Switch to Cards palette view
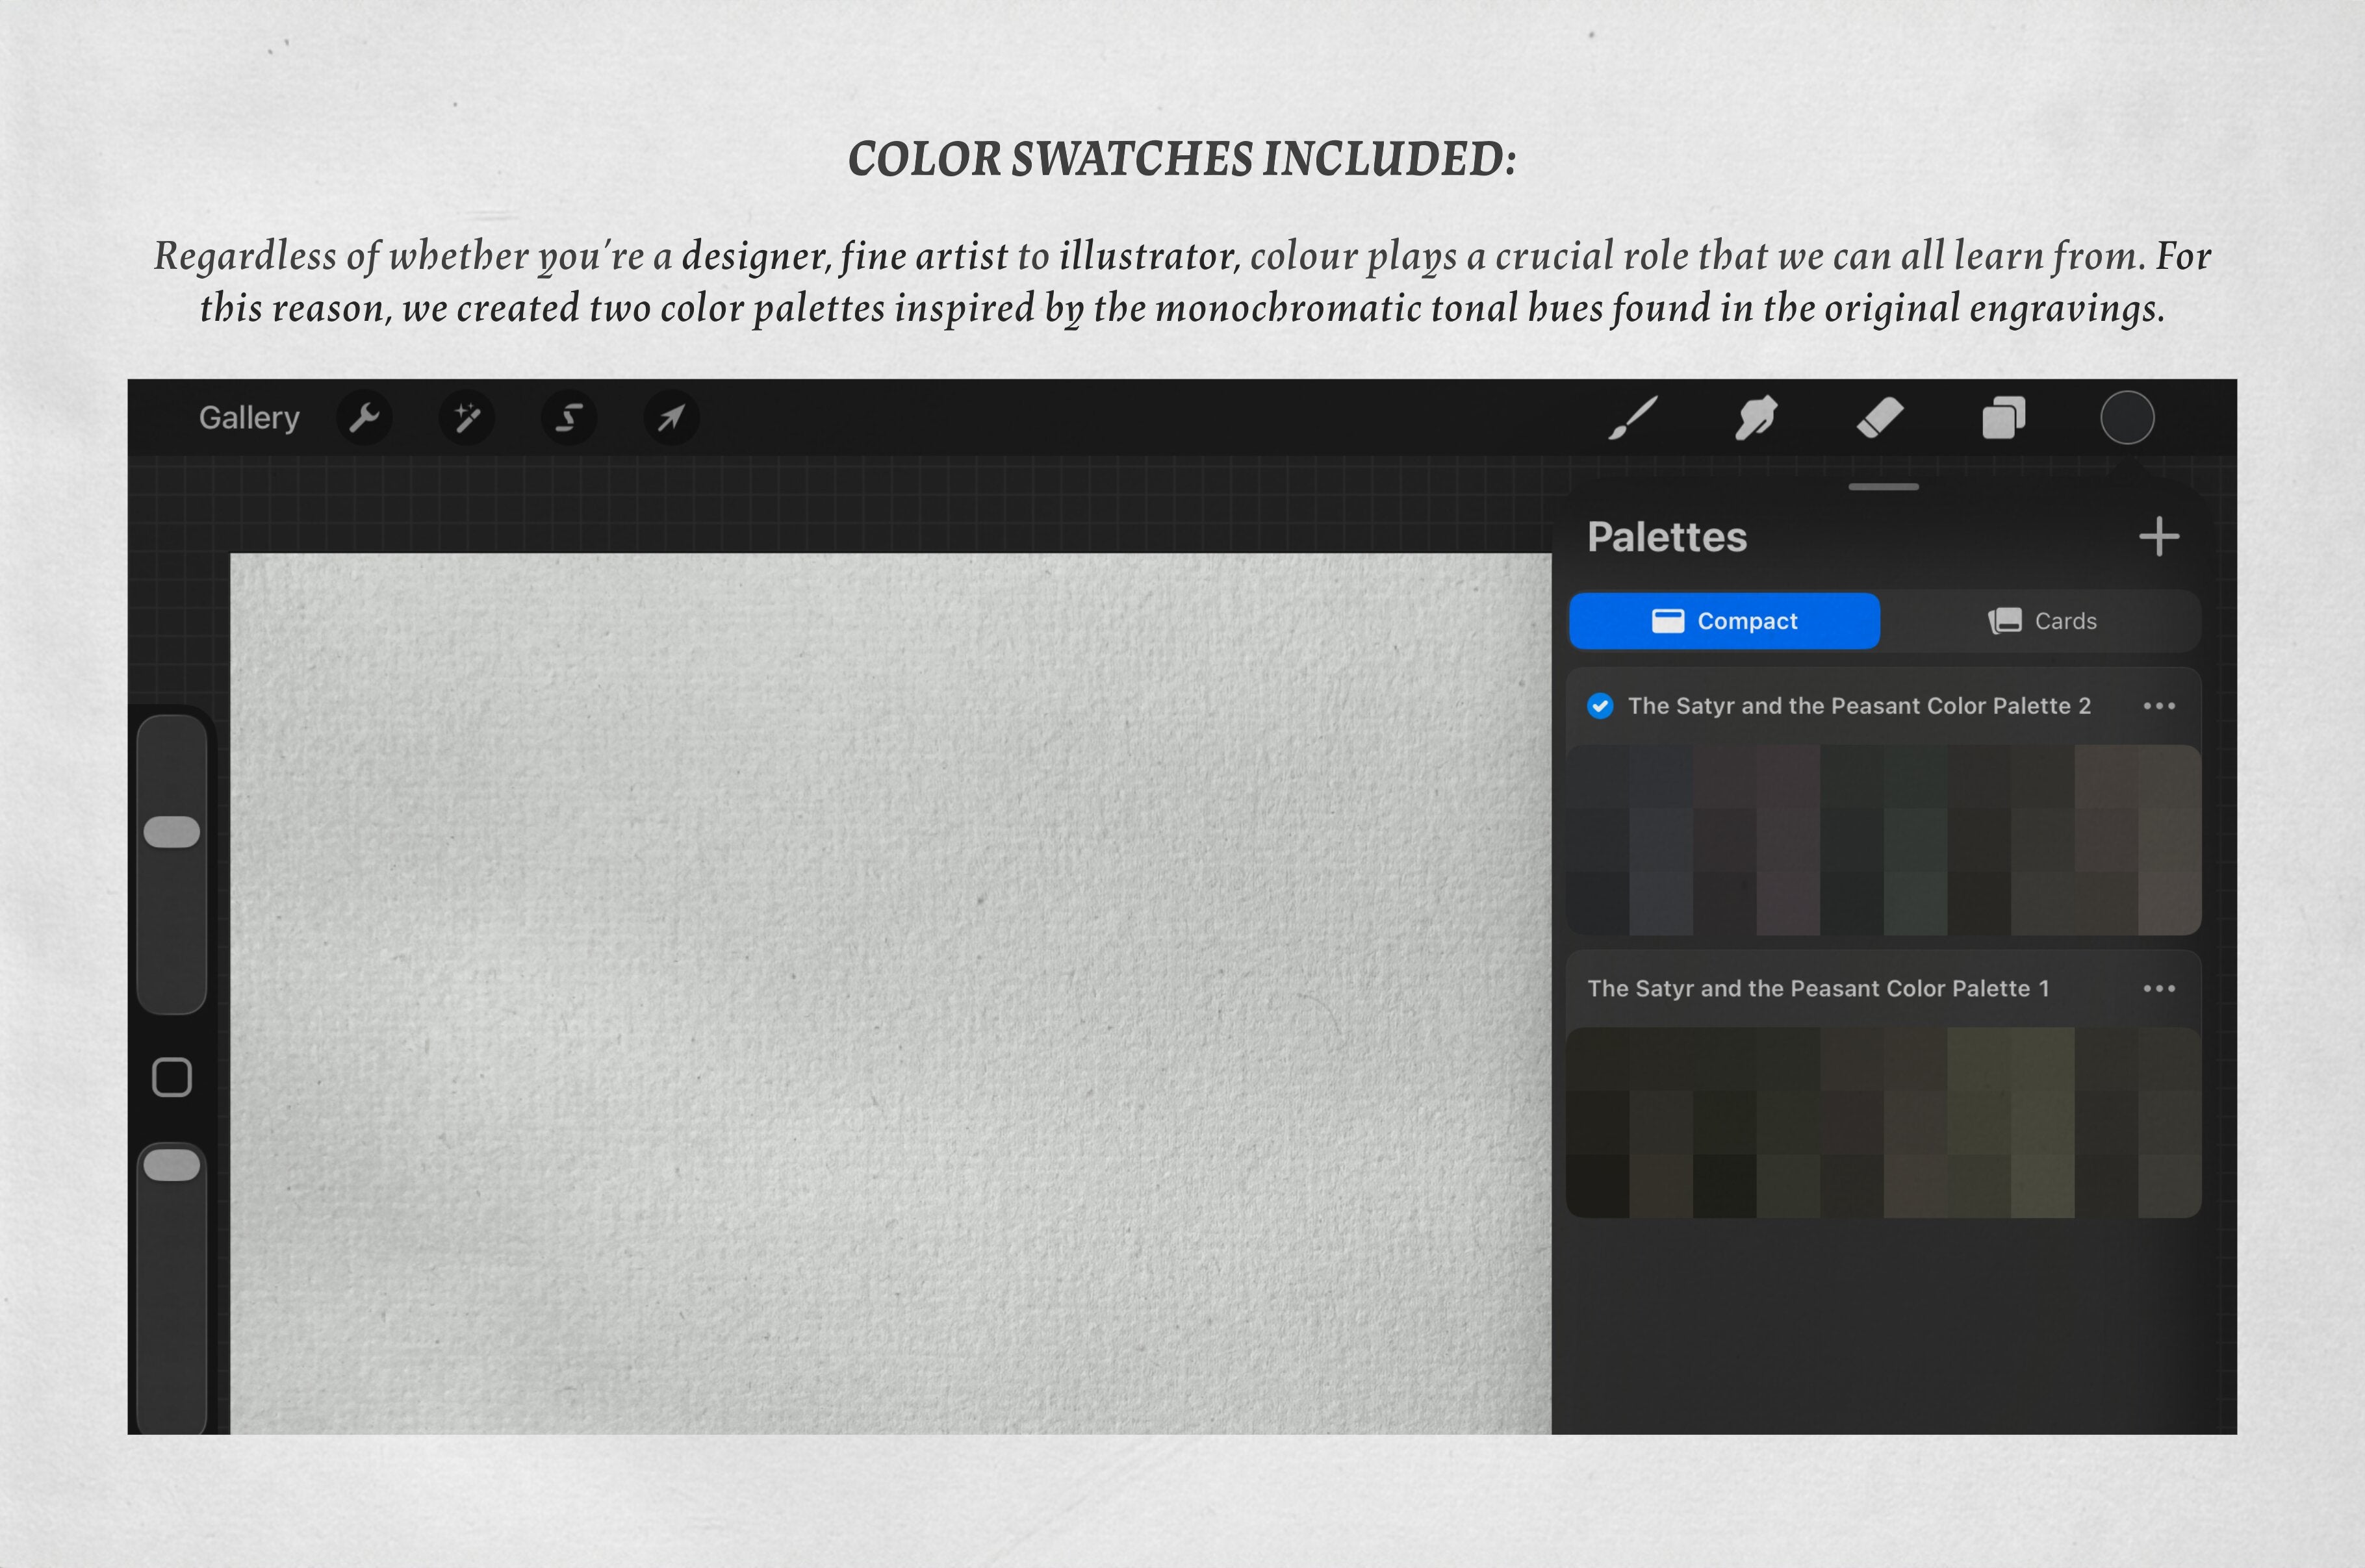 pos(2041,621)
